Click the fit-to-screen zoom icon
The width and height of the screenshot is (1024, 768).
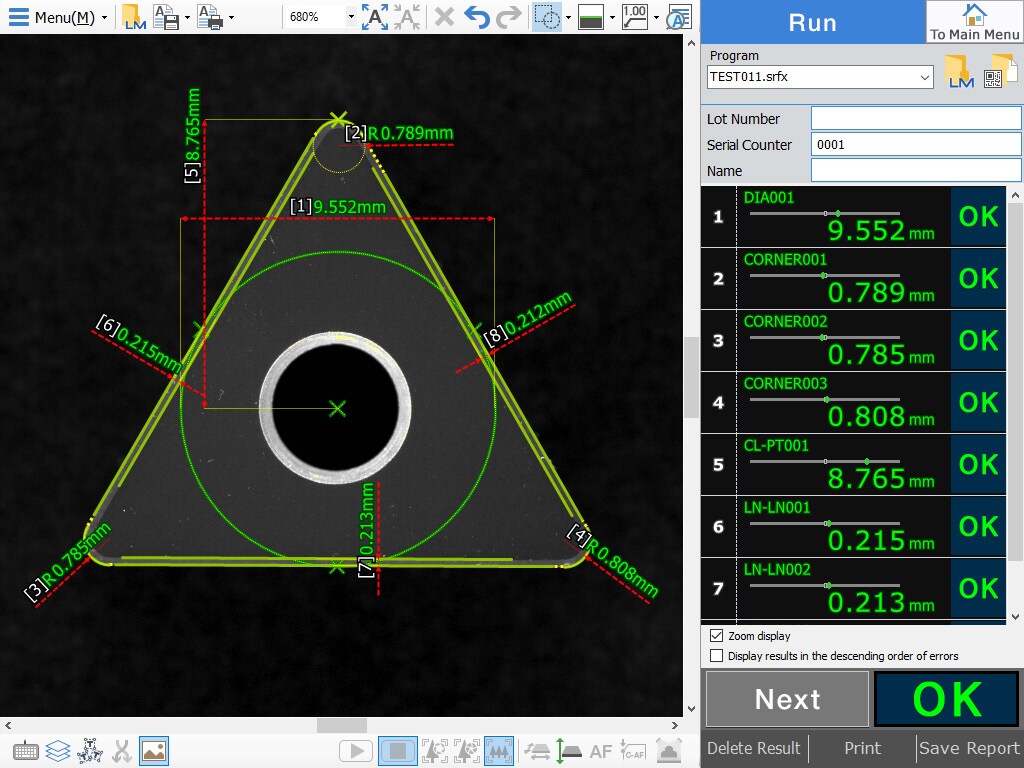pos(376,17)
